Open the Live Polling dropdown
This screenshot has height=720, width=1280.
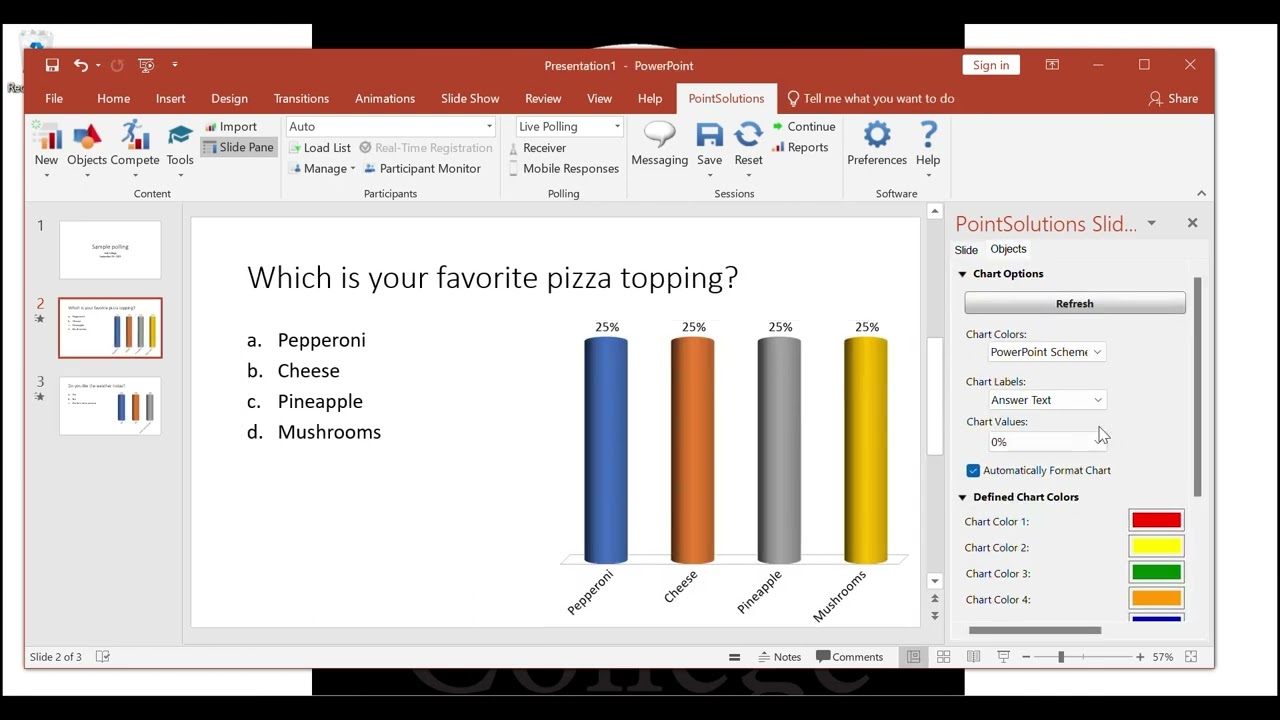(x=569, y=127)
